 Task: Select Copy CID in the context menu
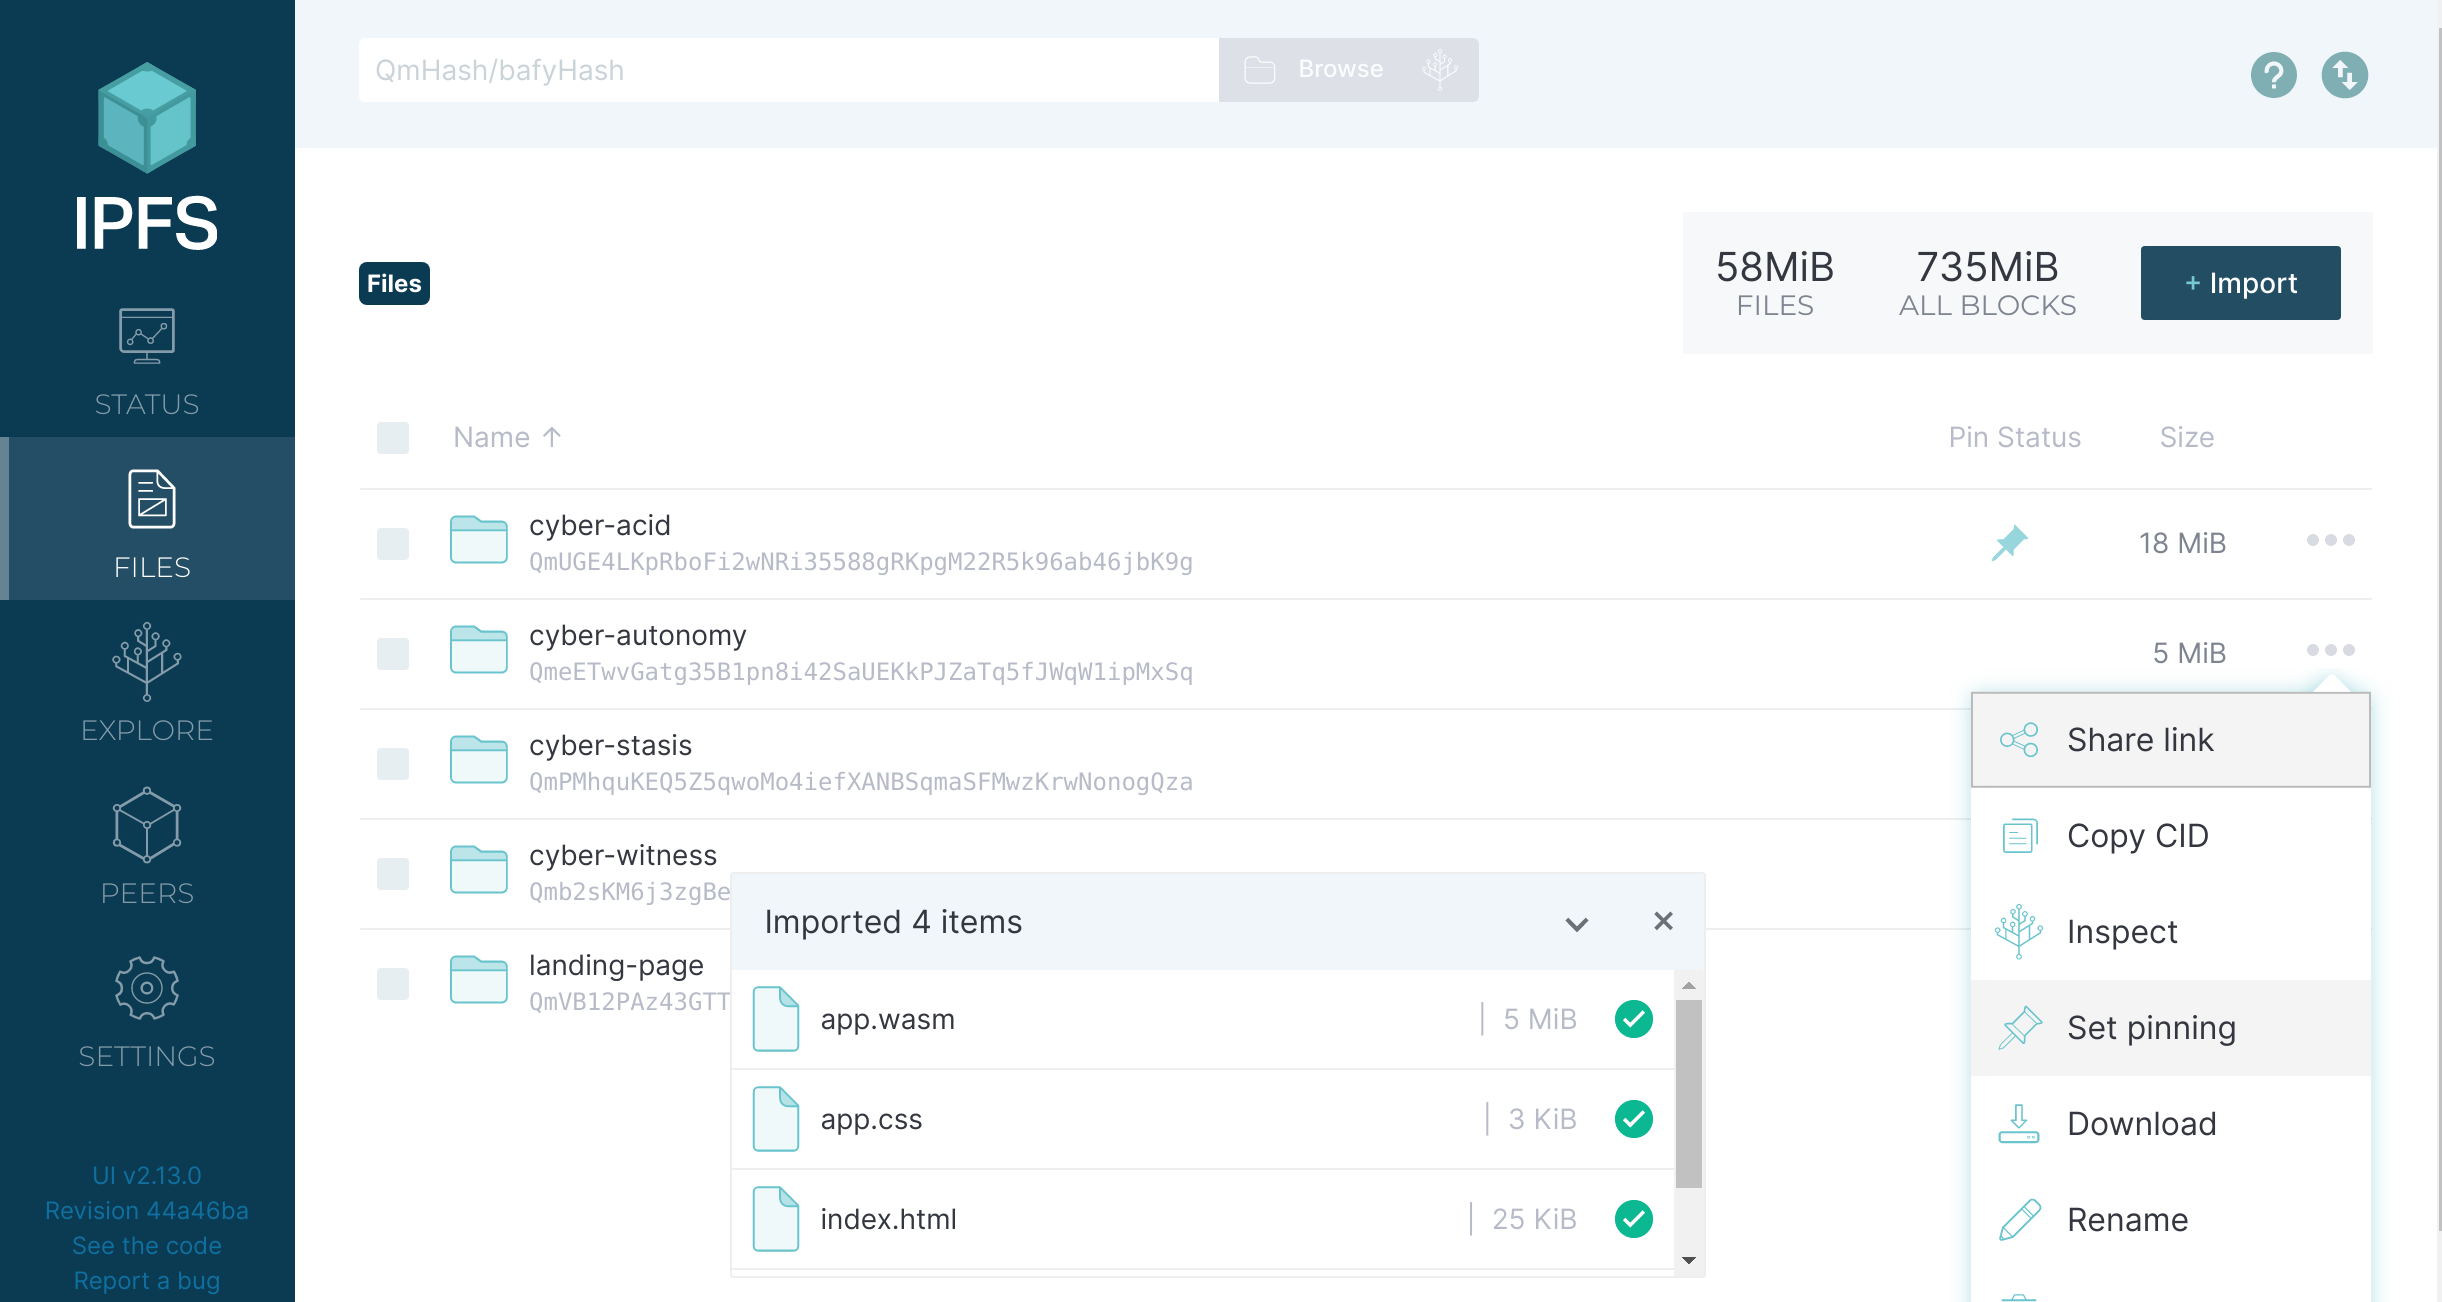pyautogui.click(x=2137, y=836)
